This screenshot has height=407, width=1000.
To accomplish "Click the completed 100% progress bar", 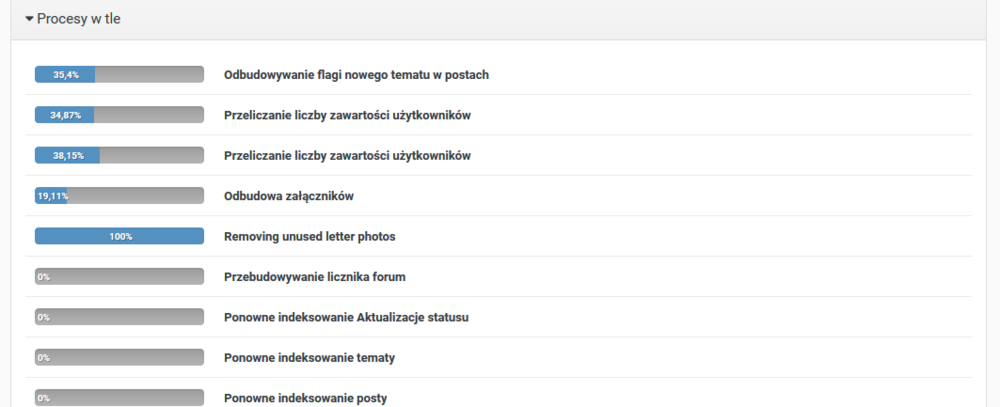I will [x=119, y=237].
